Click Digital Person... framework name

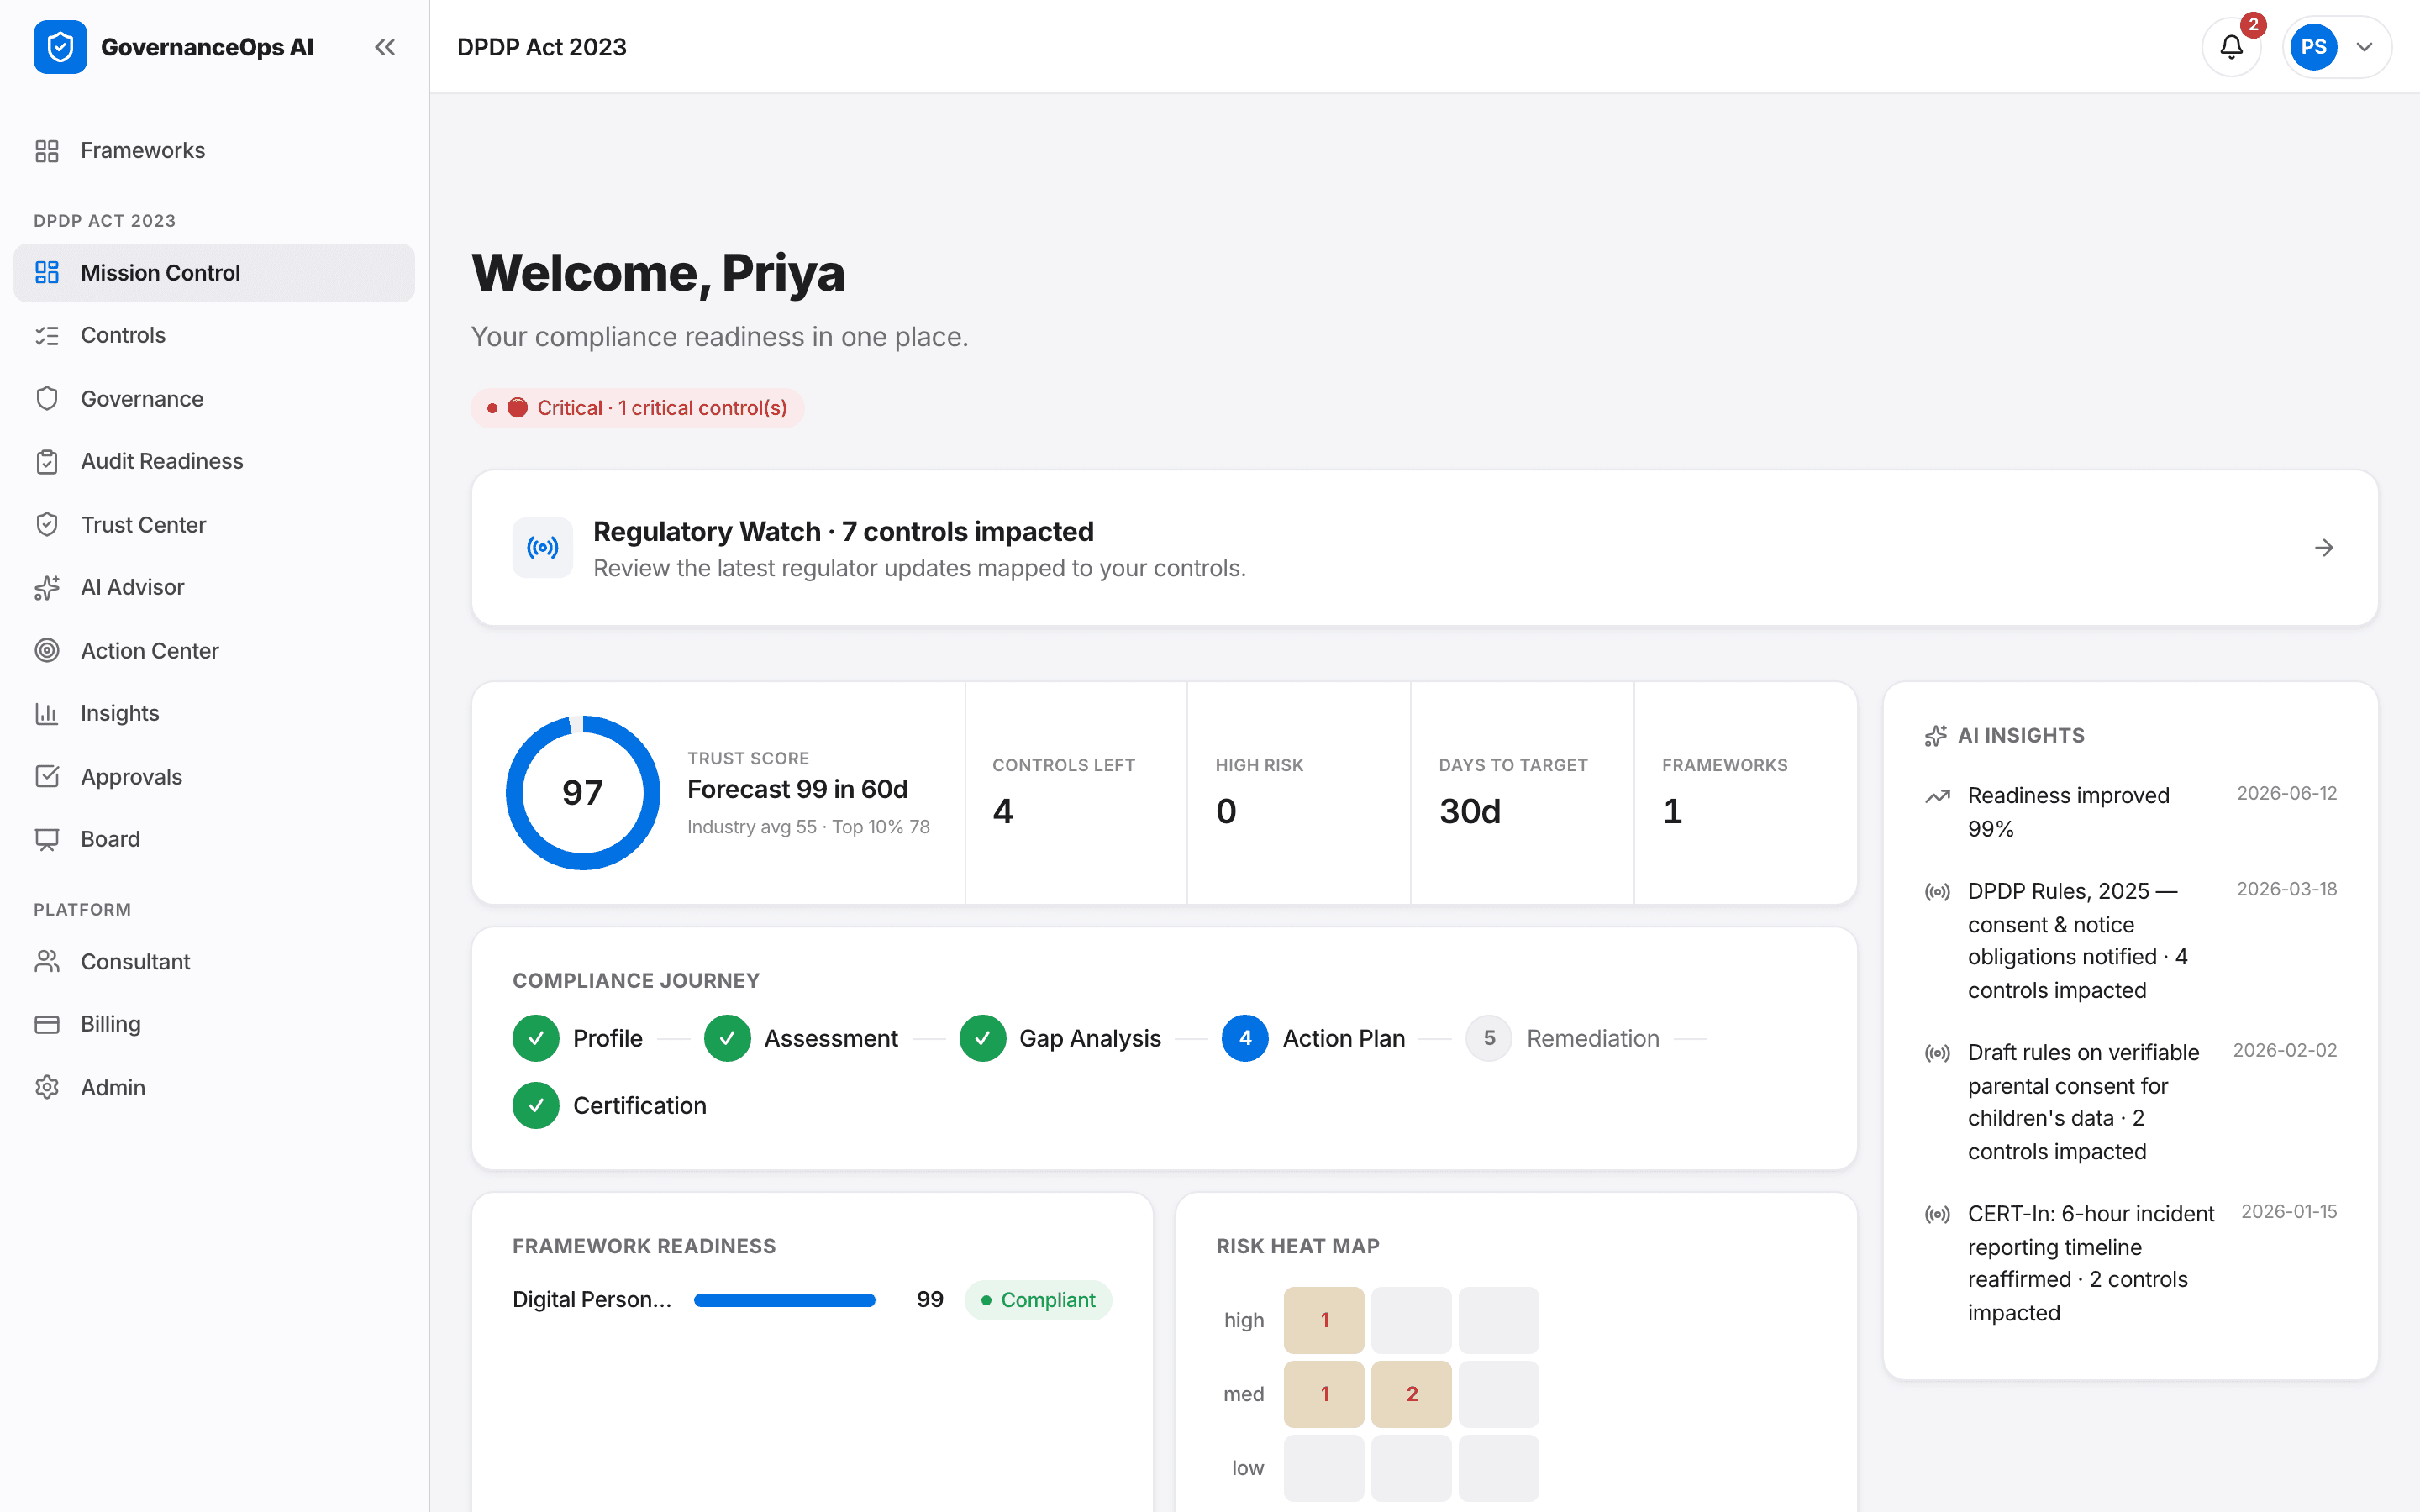click(592, 1300)
